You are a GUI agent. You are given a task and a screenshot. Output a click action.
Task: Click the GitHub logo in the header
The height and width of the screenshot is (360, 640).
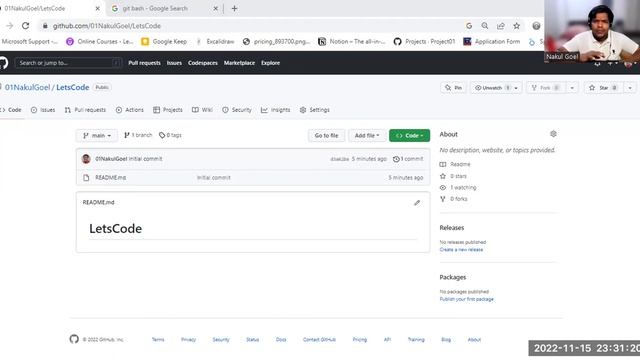point(3,63)
